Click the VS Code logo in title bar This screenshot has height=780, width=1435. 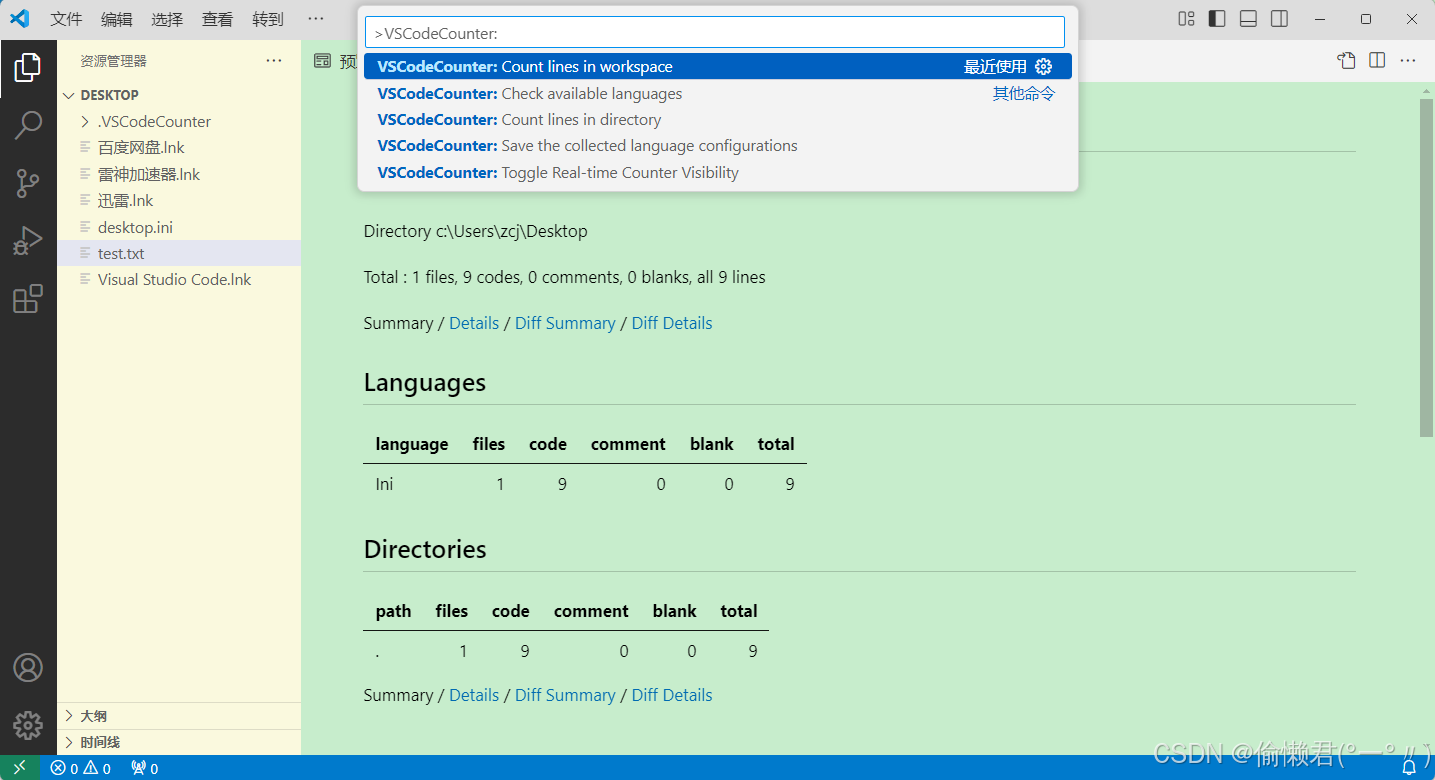[20, 18]
